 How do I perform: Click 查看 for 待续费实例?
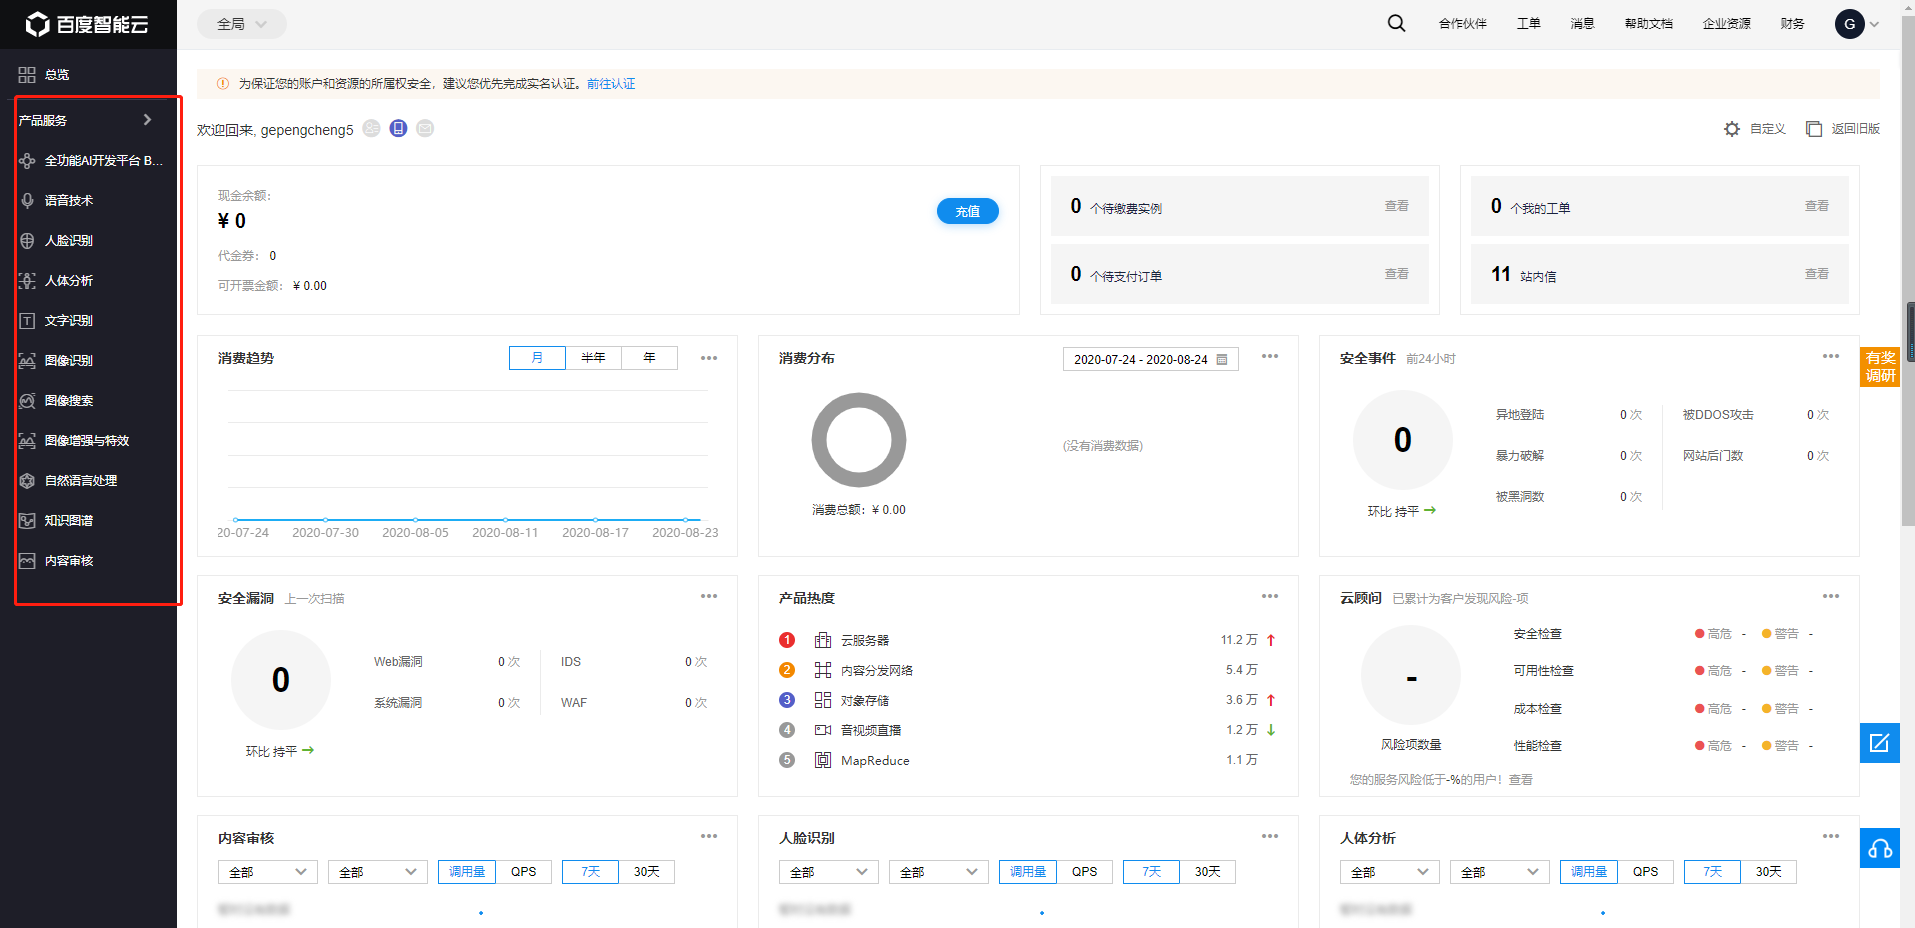tap(1397, 206)
